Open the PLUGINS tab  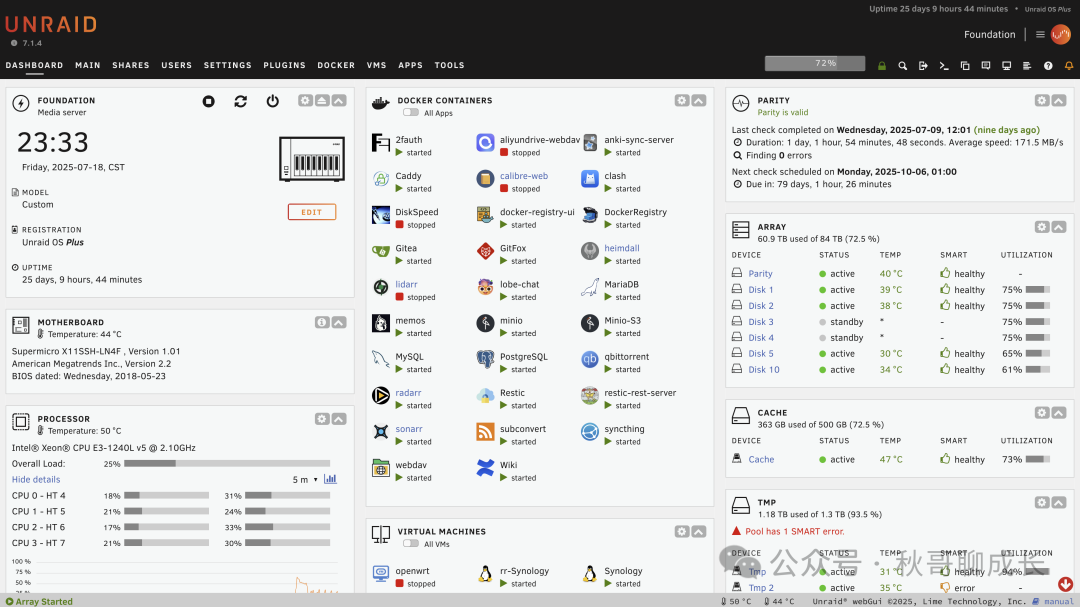pos(284,65)
